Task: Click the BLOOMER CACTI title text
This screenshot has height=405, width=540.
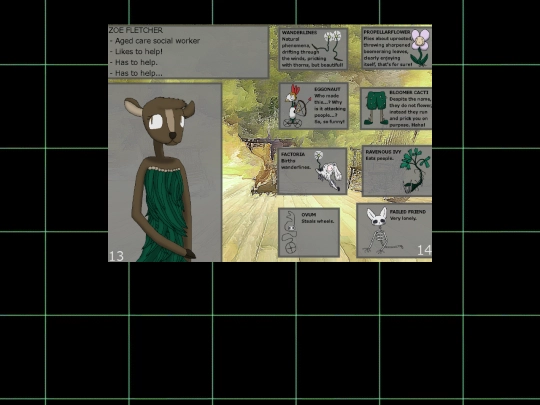Action: (409, 93)
